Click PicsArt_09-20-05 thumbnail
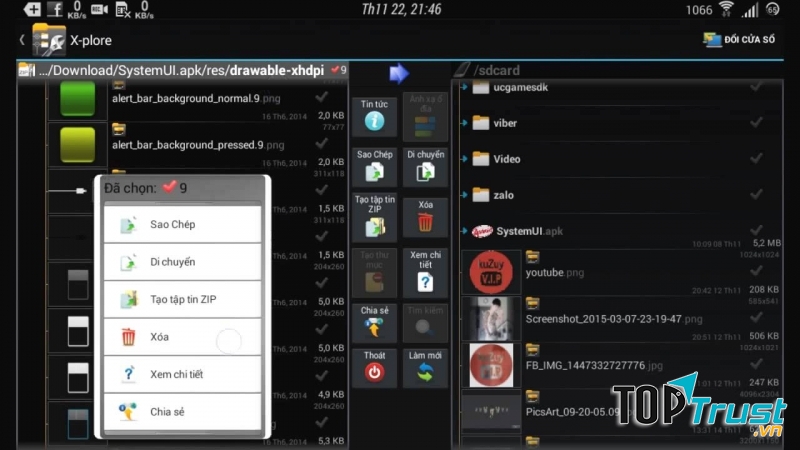This screenshot has height=450, width=800. click(491, 411)
